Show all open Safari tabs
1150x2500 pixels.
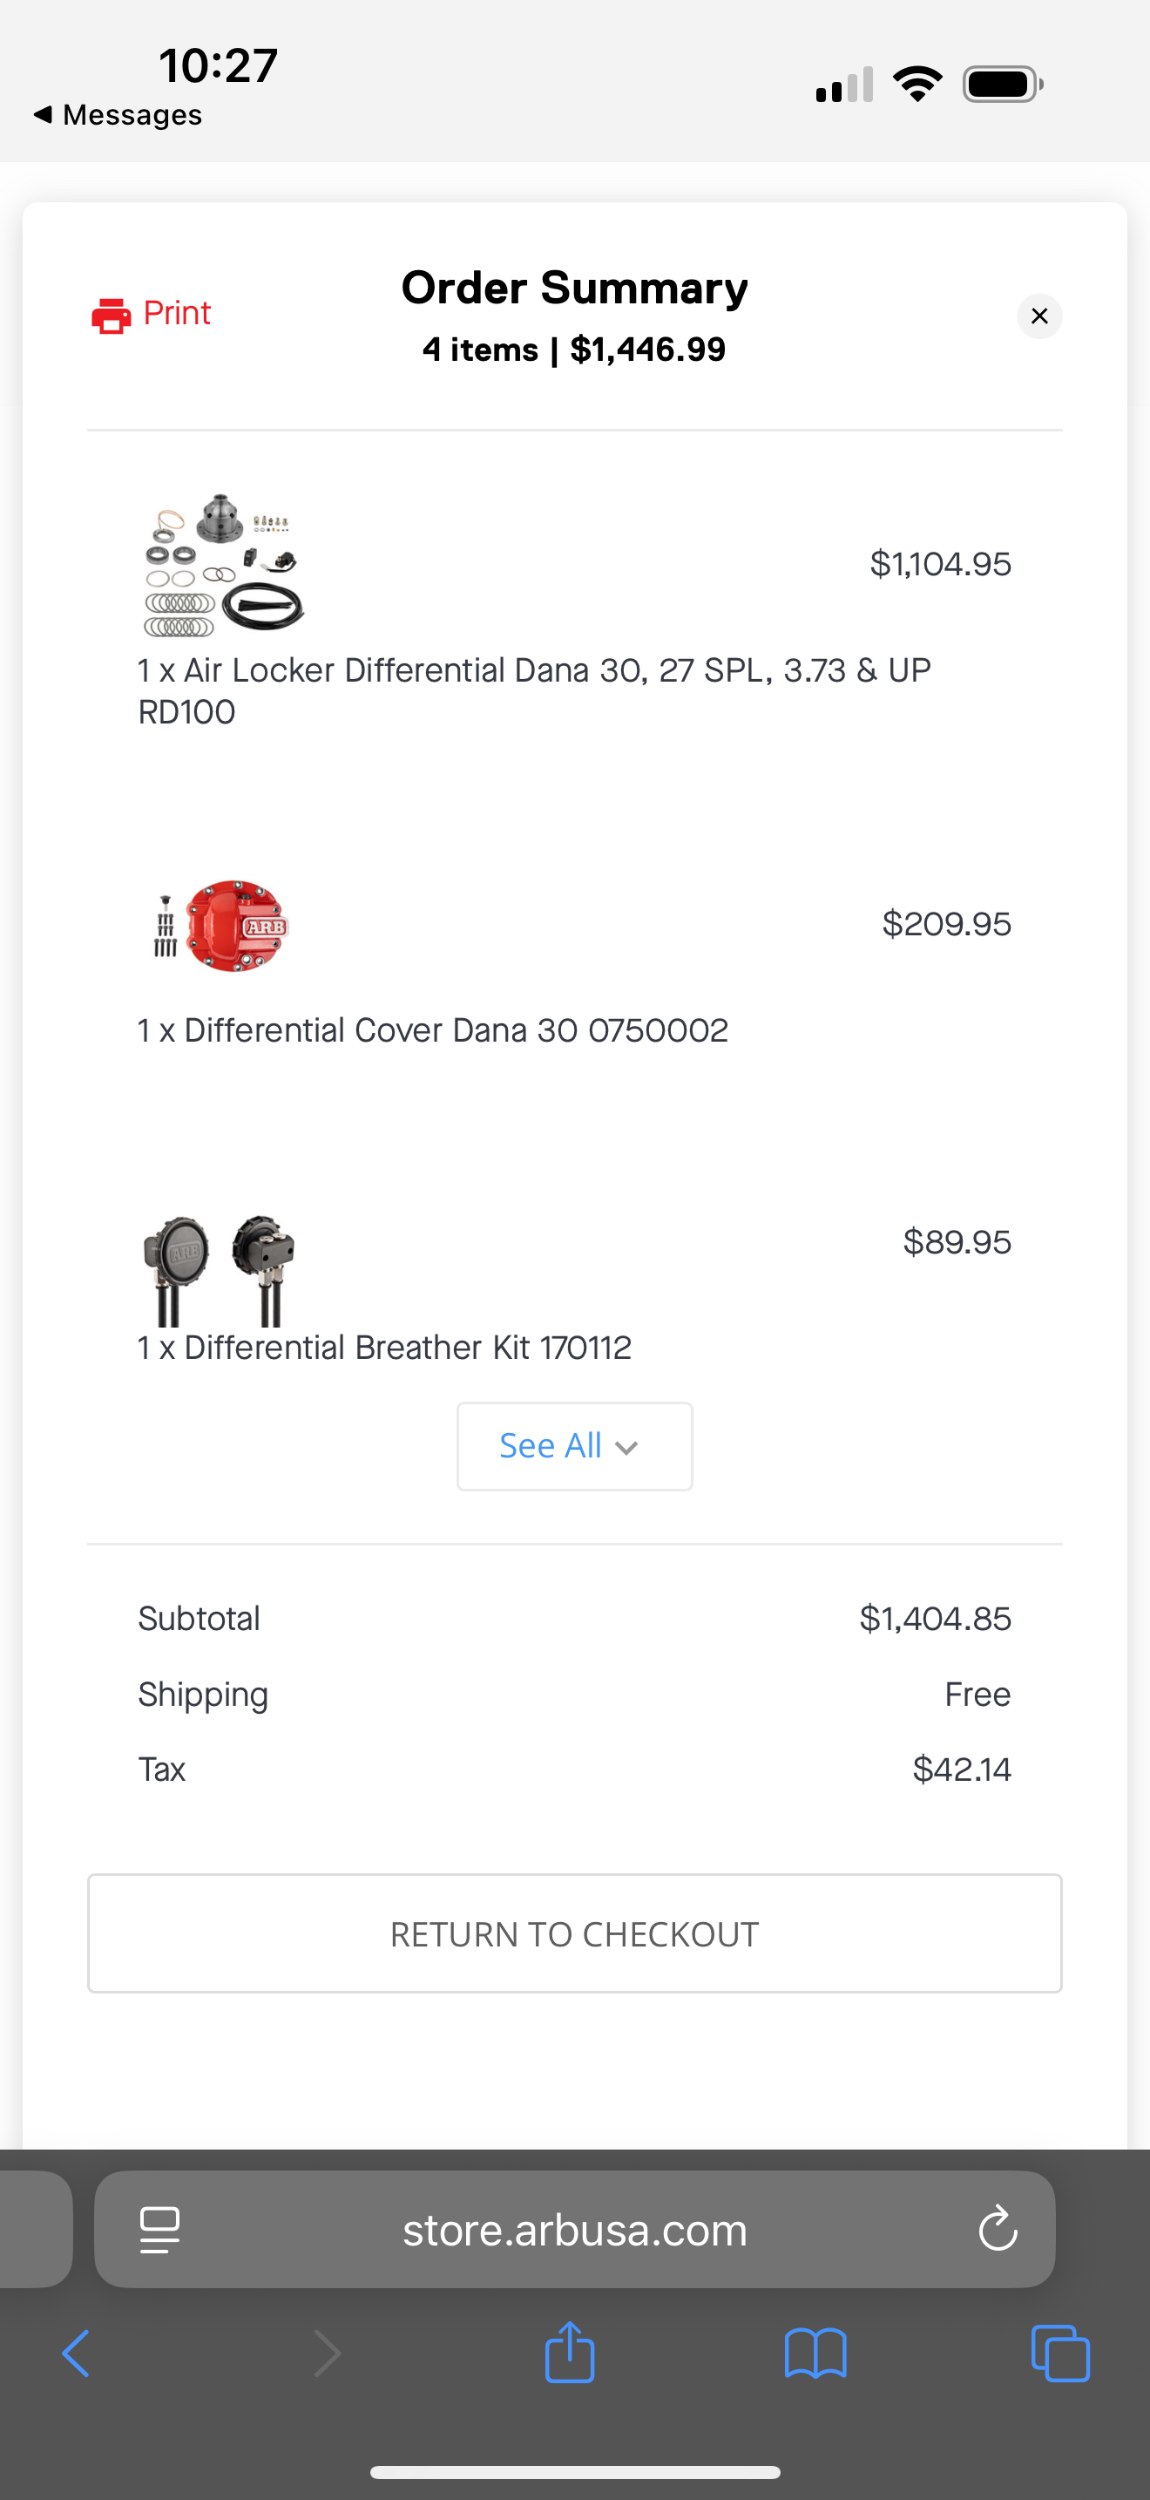coord(1060,2353)
